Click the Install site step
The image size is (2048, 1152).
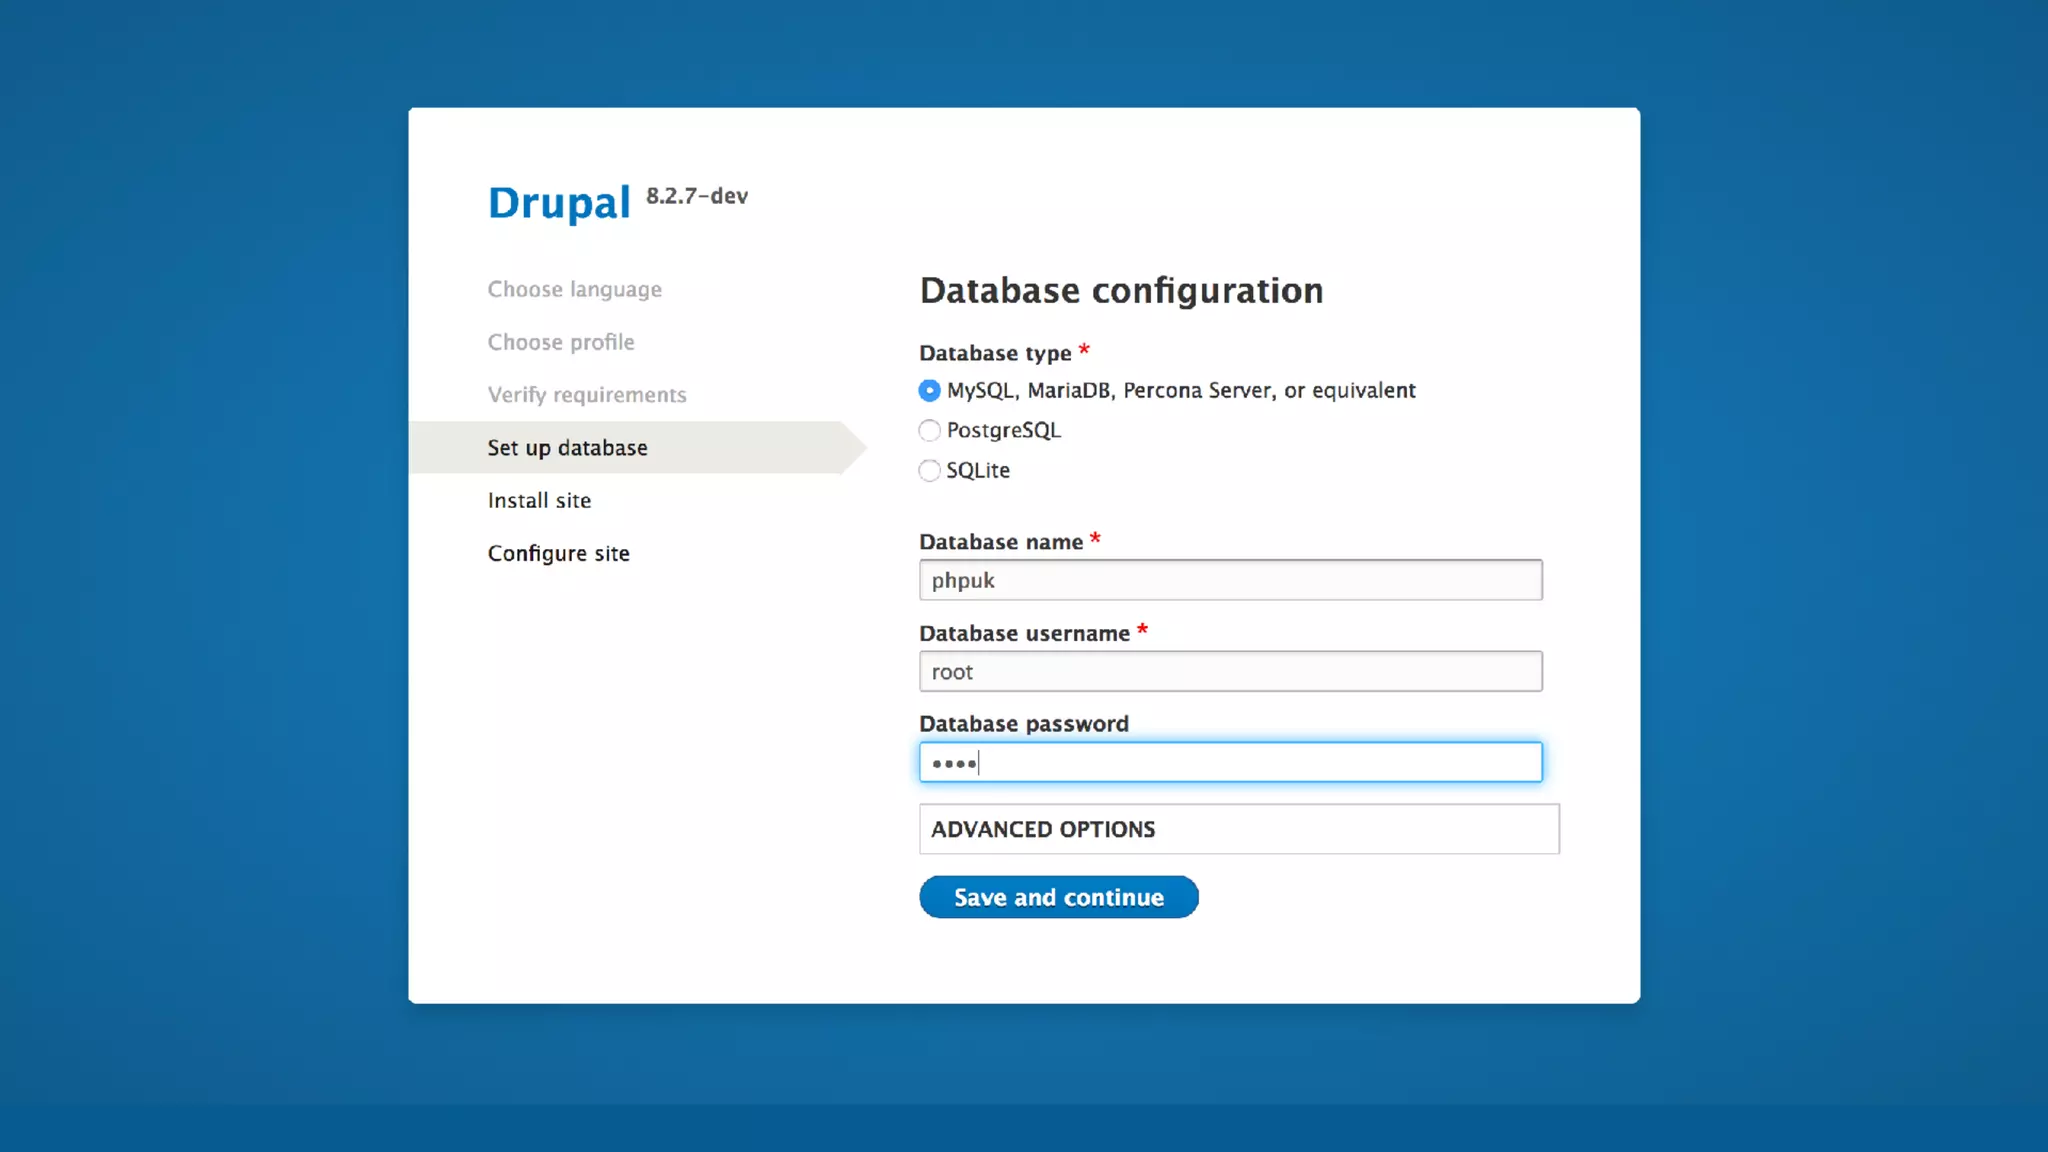pyautogui.click(x=539, y=500)
